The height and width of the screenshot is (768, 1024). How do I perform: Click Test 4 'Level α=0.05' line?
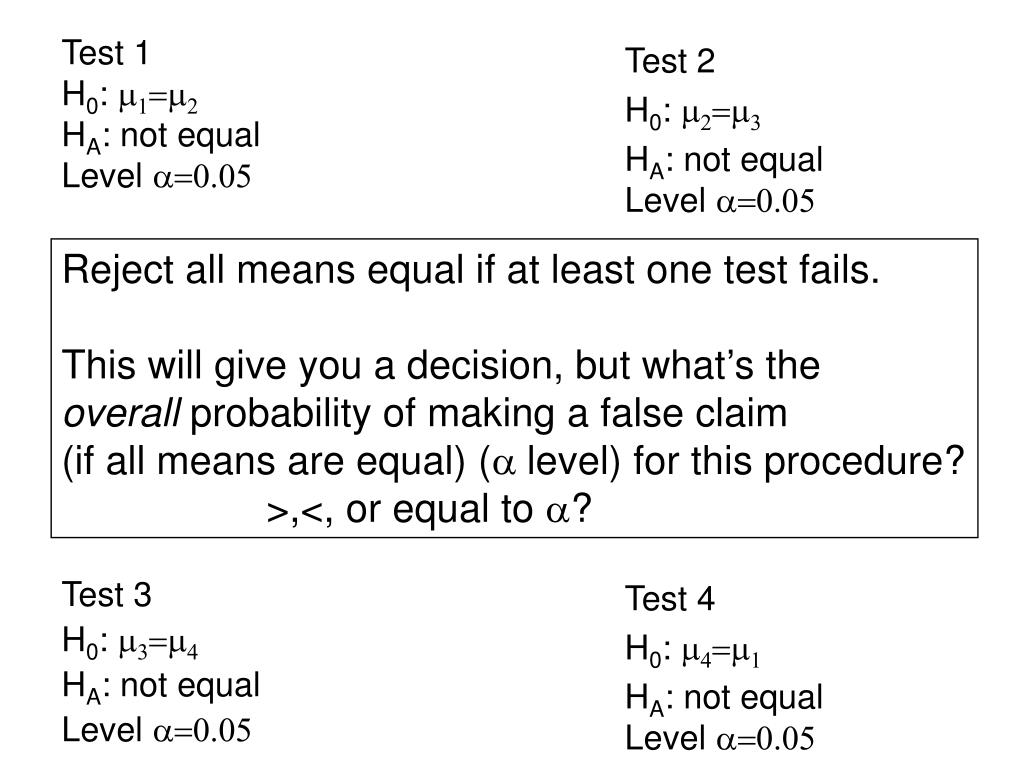click(x=720, y=739)
